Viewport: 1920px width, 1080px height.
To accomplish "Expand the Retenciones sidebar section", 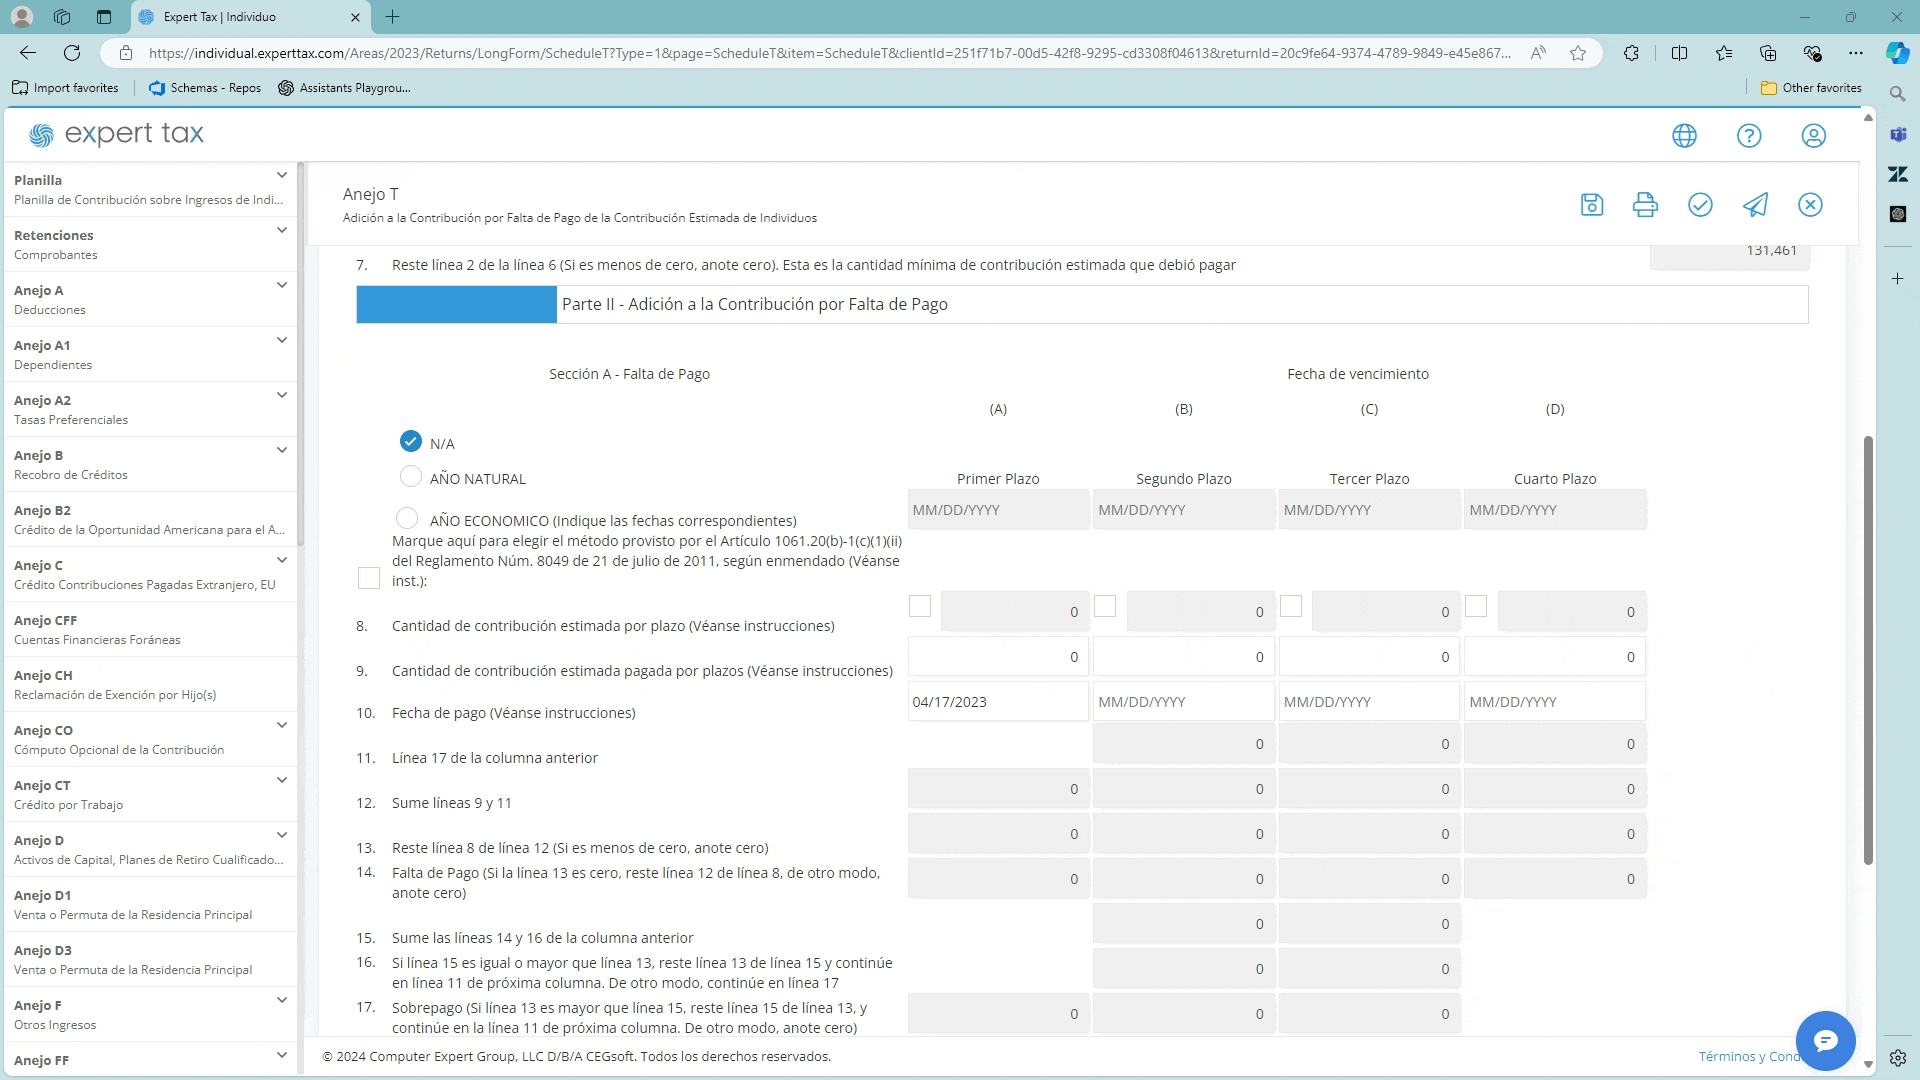I will click(x=282, y=231).
